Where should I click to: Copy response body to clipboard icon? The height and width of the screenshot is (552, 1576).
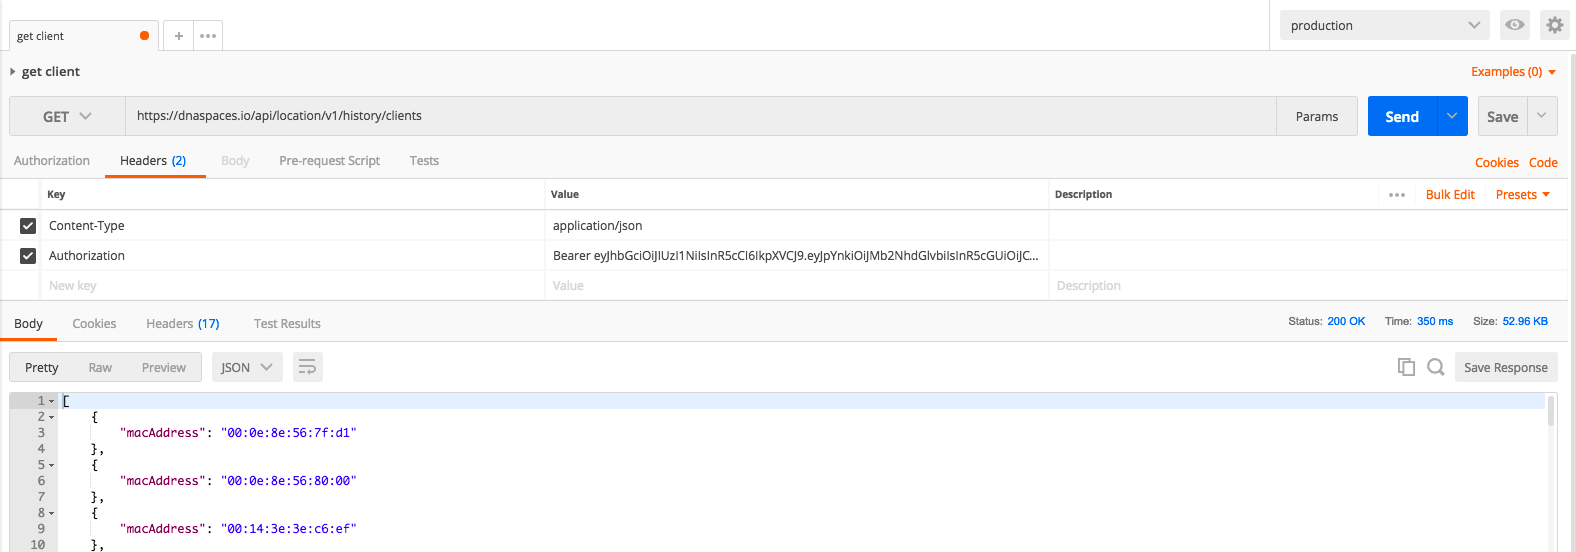point(1406,367)
